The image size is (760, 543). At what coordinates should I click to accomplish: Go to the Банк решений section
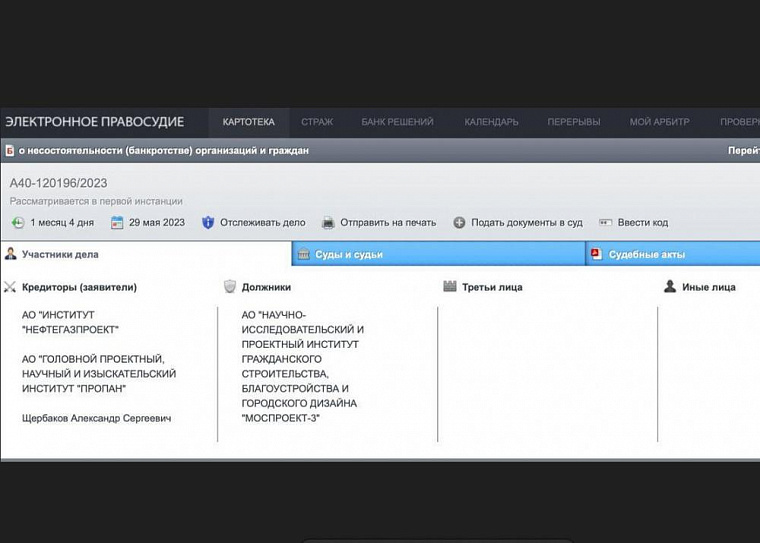point(397,122)
